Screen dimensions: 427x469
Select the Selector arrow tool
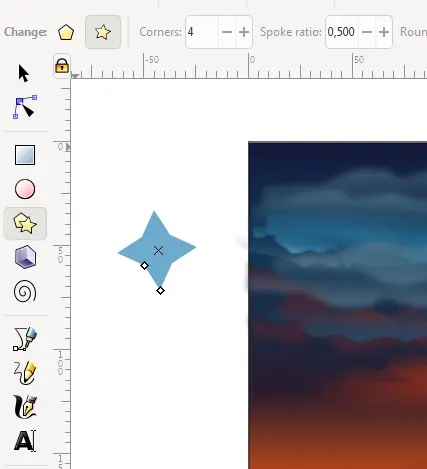pyautogui.click(x=24, y=73)
